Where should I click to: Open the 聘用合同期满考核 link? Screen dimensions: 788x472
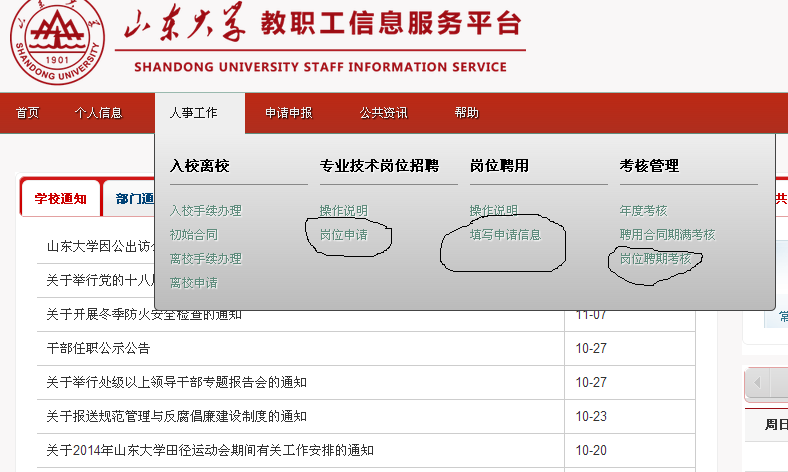667,235
